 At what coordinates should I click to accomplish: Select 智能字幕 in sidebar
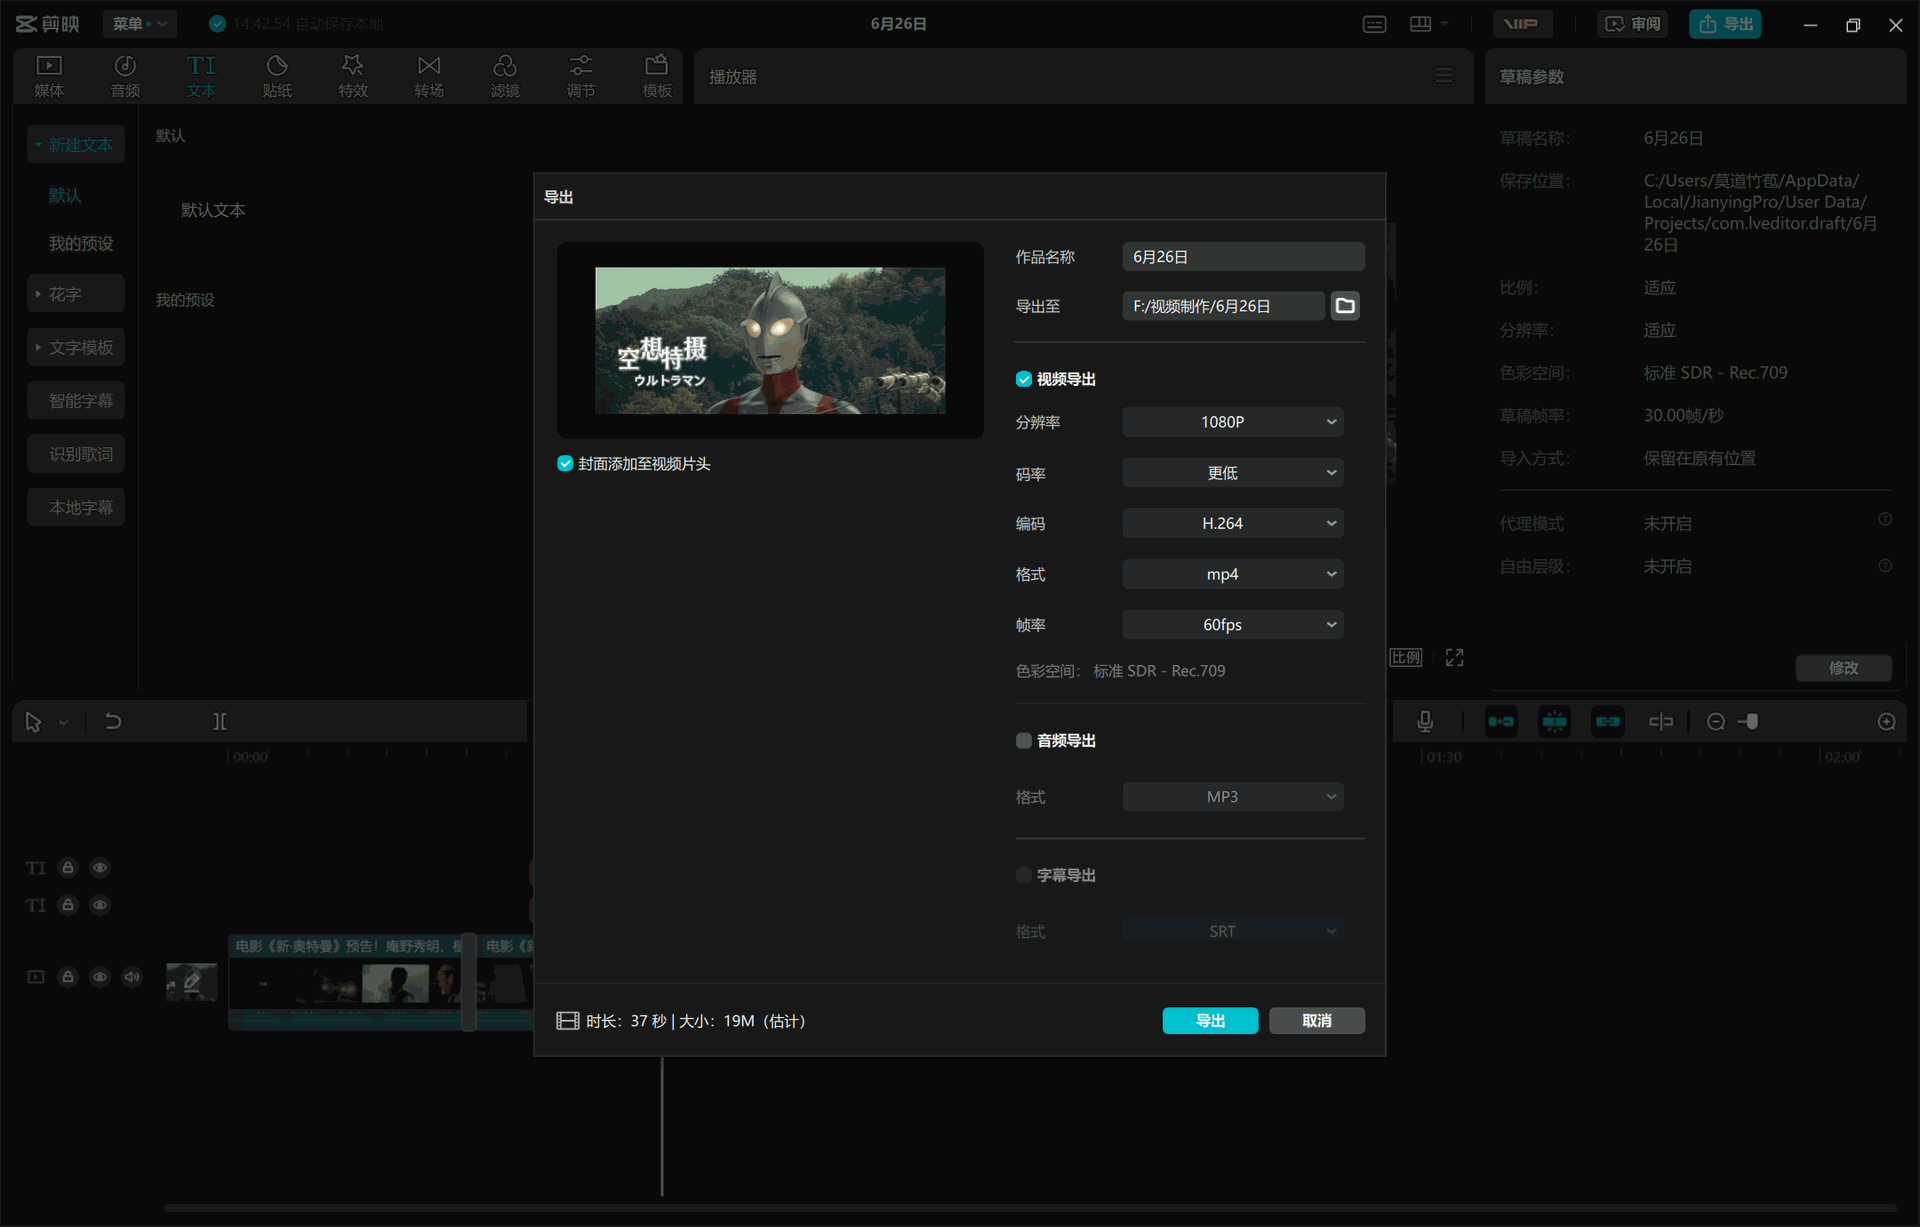click(x=76, y=401)
